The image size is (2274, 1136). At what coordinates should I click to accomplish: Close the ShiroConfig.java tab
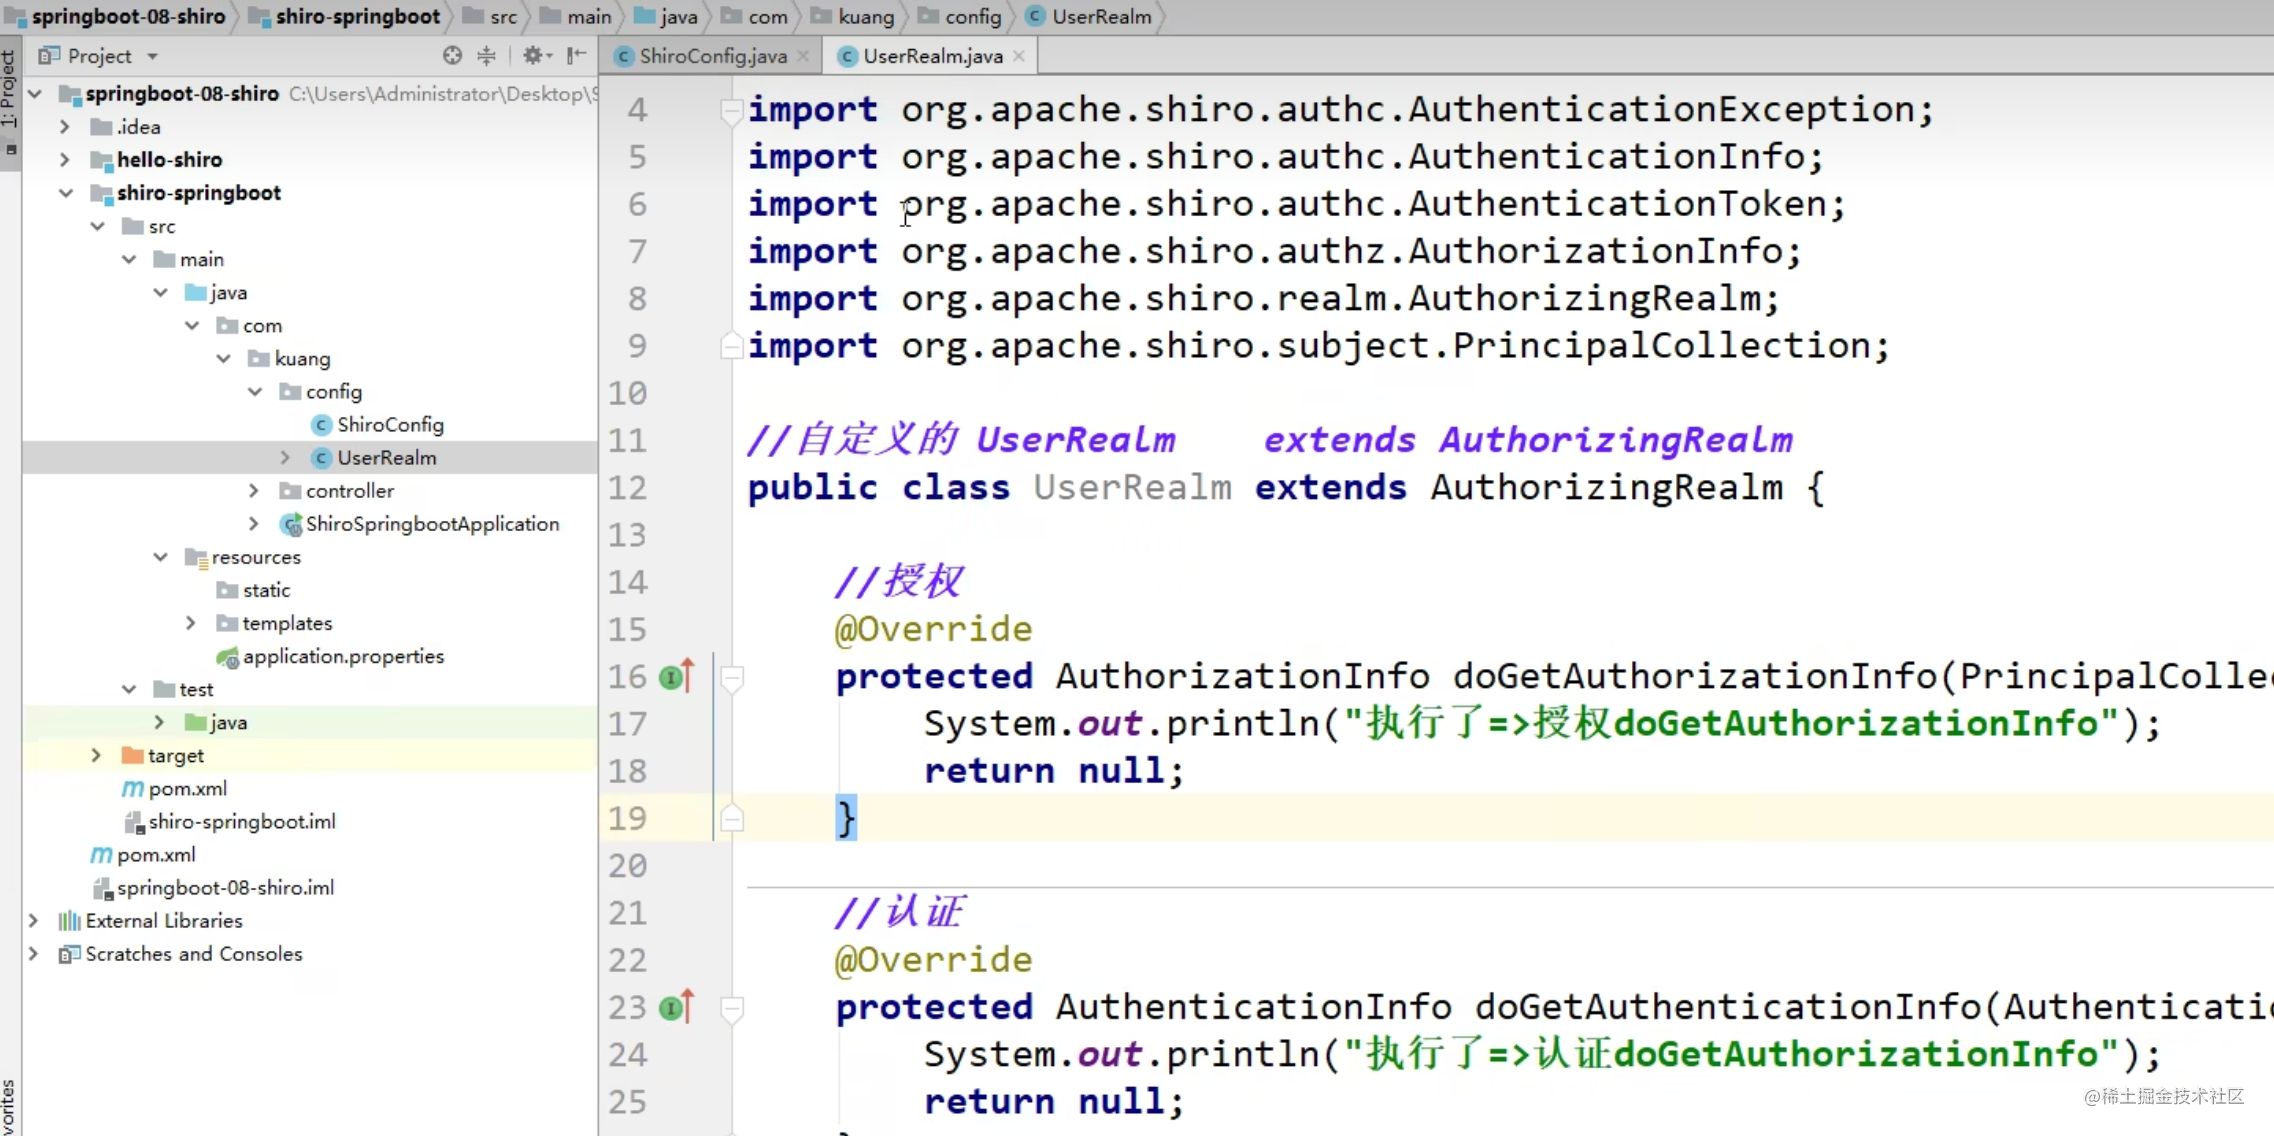[x=803, y=57]
